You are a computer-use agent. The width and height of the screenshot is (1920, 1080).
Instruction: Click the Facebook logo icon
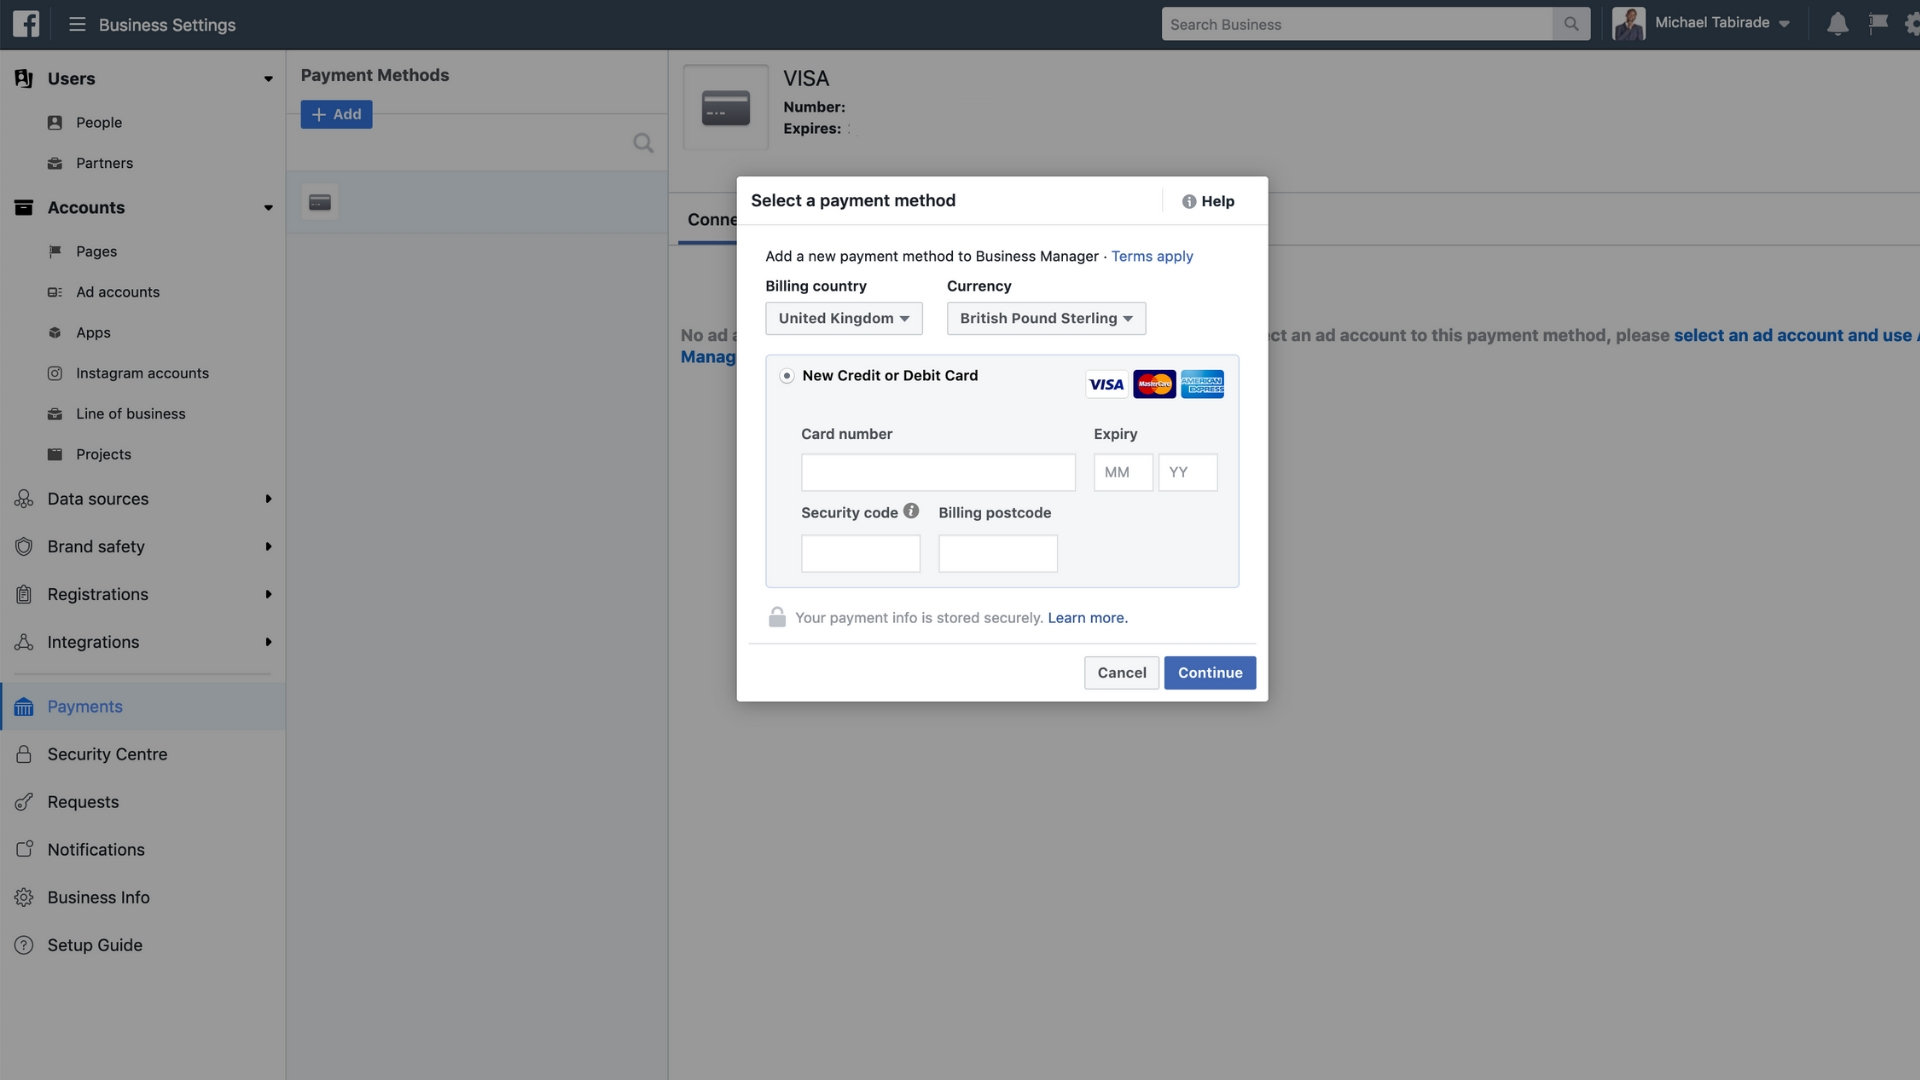coord(25,24)
